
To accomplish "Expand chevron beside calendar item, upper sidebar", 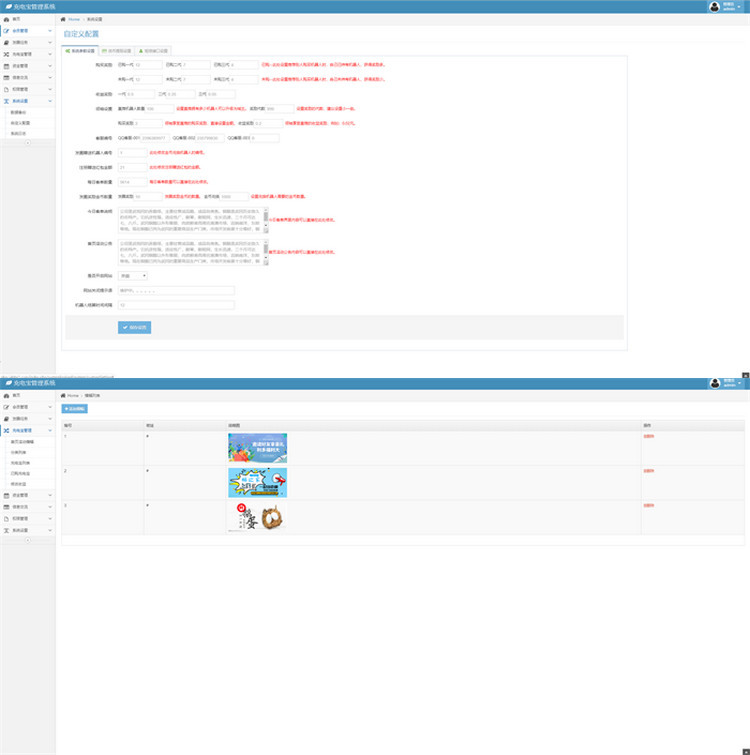I will [50, 66].
